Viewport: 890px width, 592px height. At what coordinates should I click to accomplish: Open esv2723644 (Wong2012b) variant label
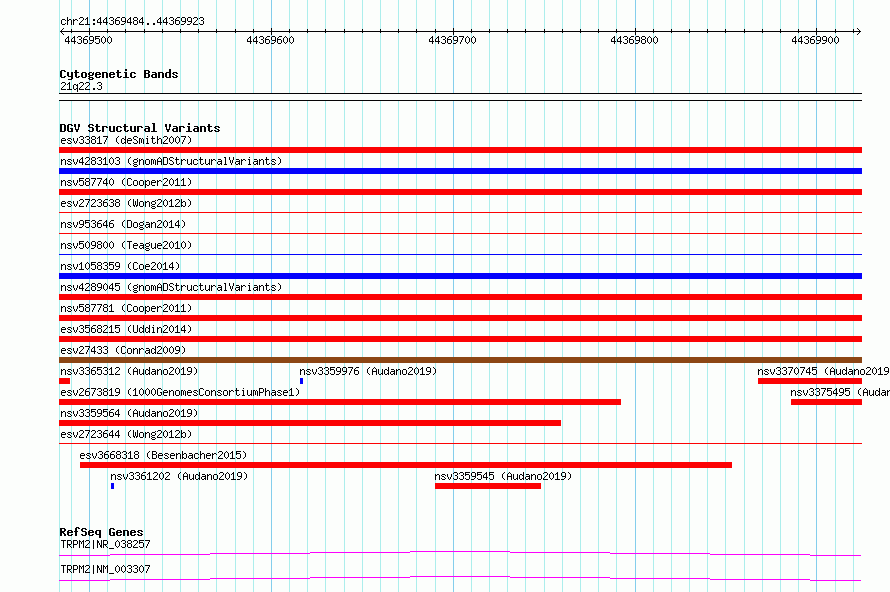pyautogui.click(x=126, y=434)
